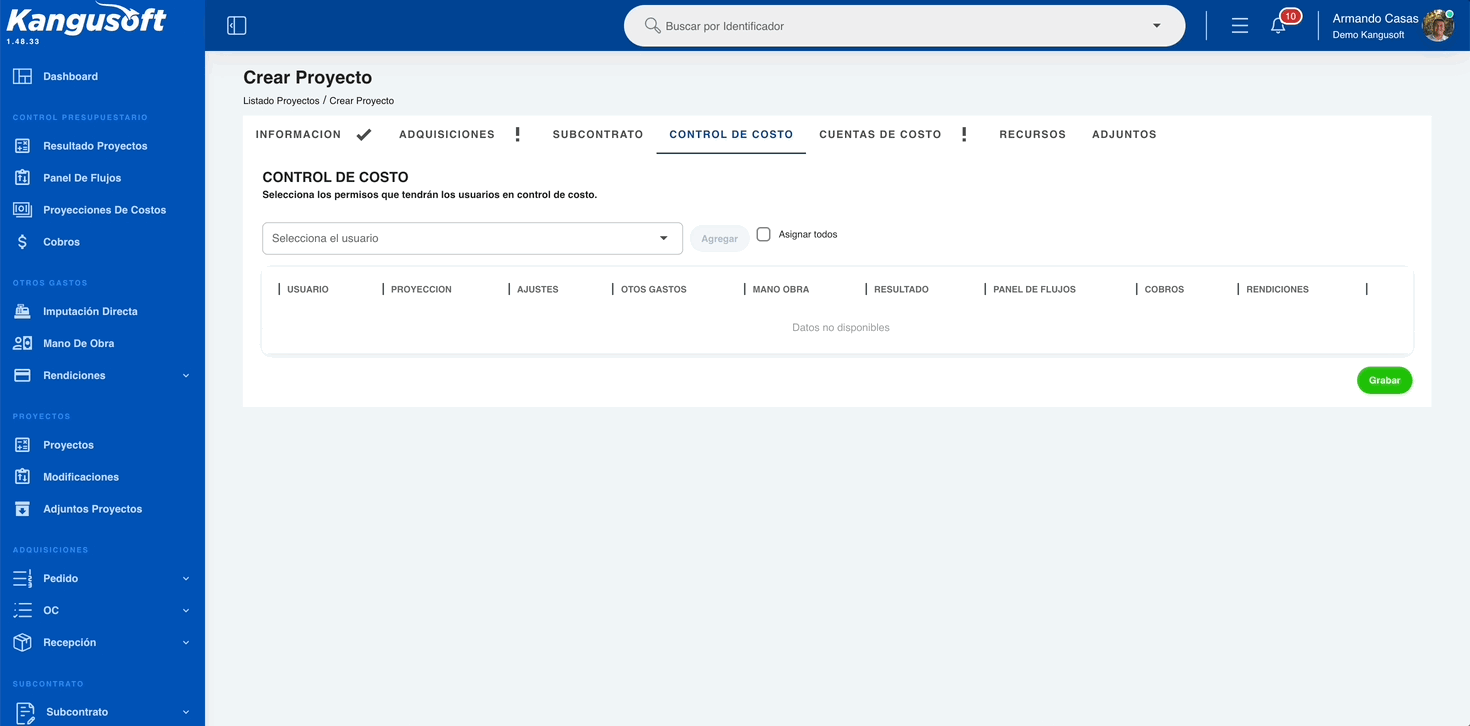The height and width of the screenshot is (726, 1470).
Task: Click the COBROS column header
Action: pos(1164,289)
